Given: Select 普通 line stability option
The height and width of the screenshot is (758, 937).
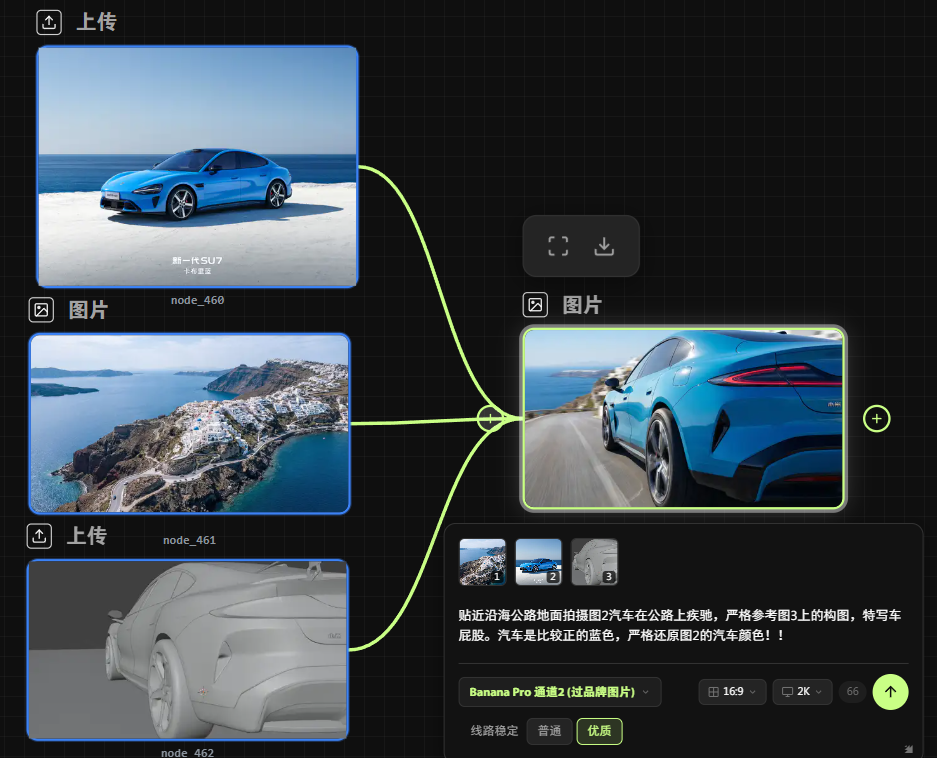Looking at the screenshot, I should point(549,731).
